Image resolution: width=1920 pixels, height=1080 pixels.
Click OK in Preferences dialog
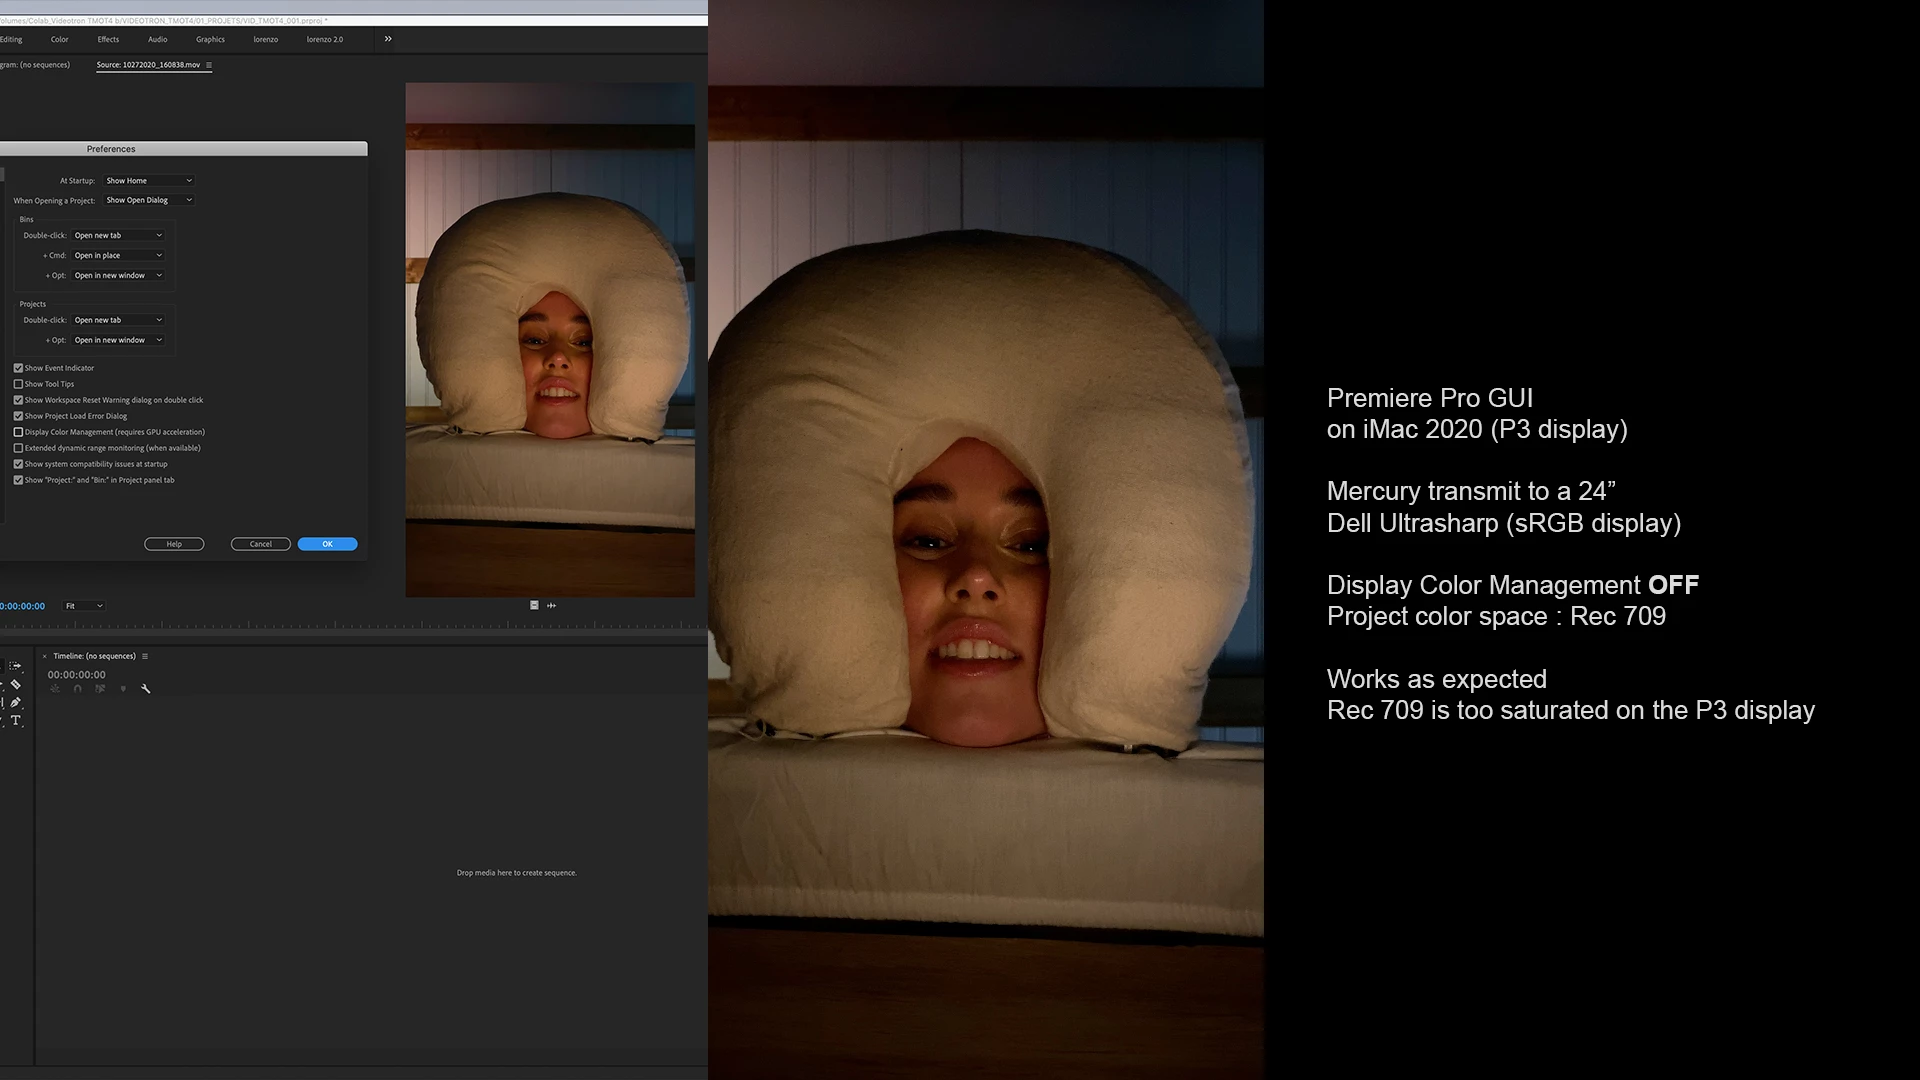click(327, 544)
